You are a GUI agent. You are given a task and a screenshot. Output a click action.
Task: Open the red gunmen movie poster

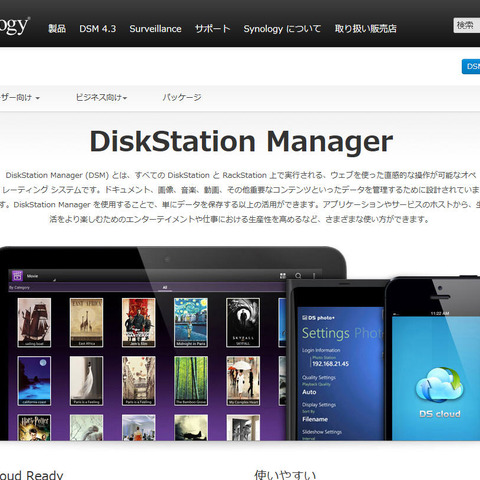[139, 322]
